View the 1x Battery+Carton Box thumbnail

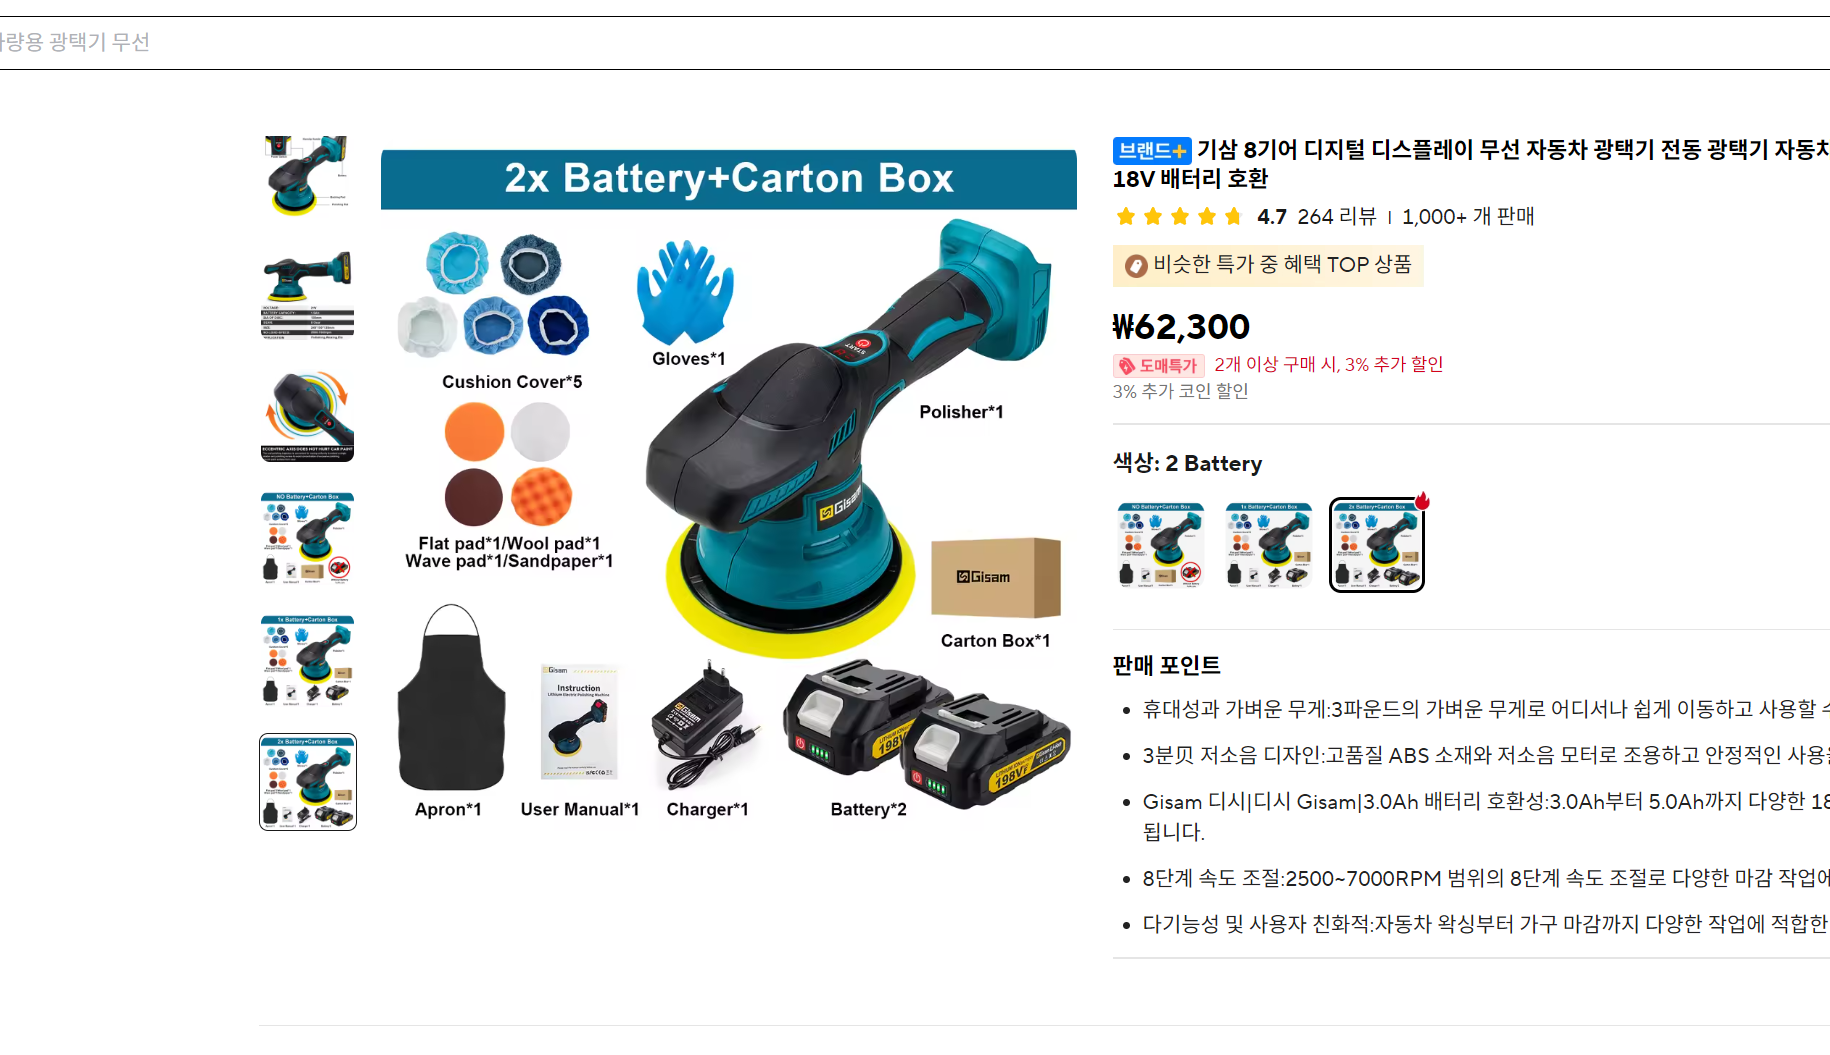(x=308, y=660)
